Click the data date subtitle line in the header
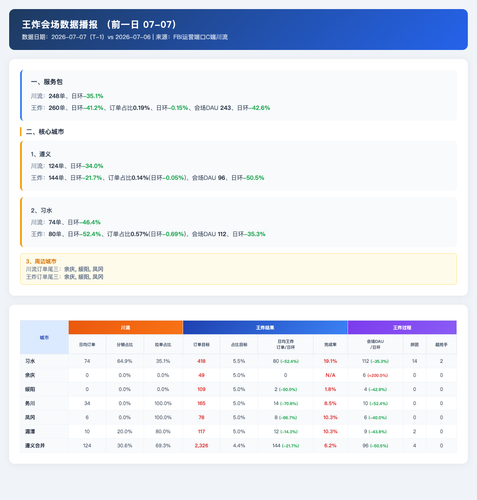Viewport: 477px width, 500px height. coord(125,37)
